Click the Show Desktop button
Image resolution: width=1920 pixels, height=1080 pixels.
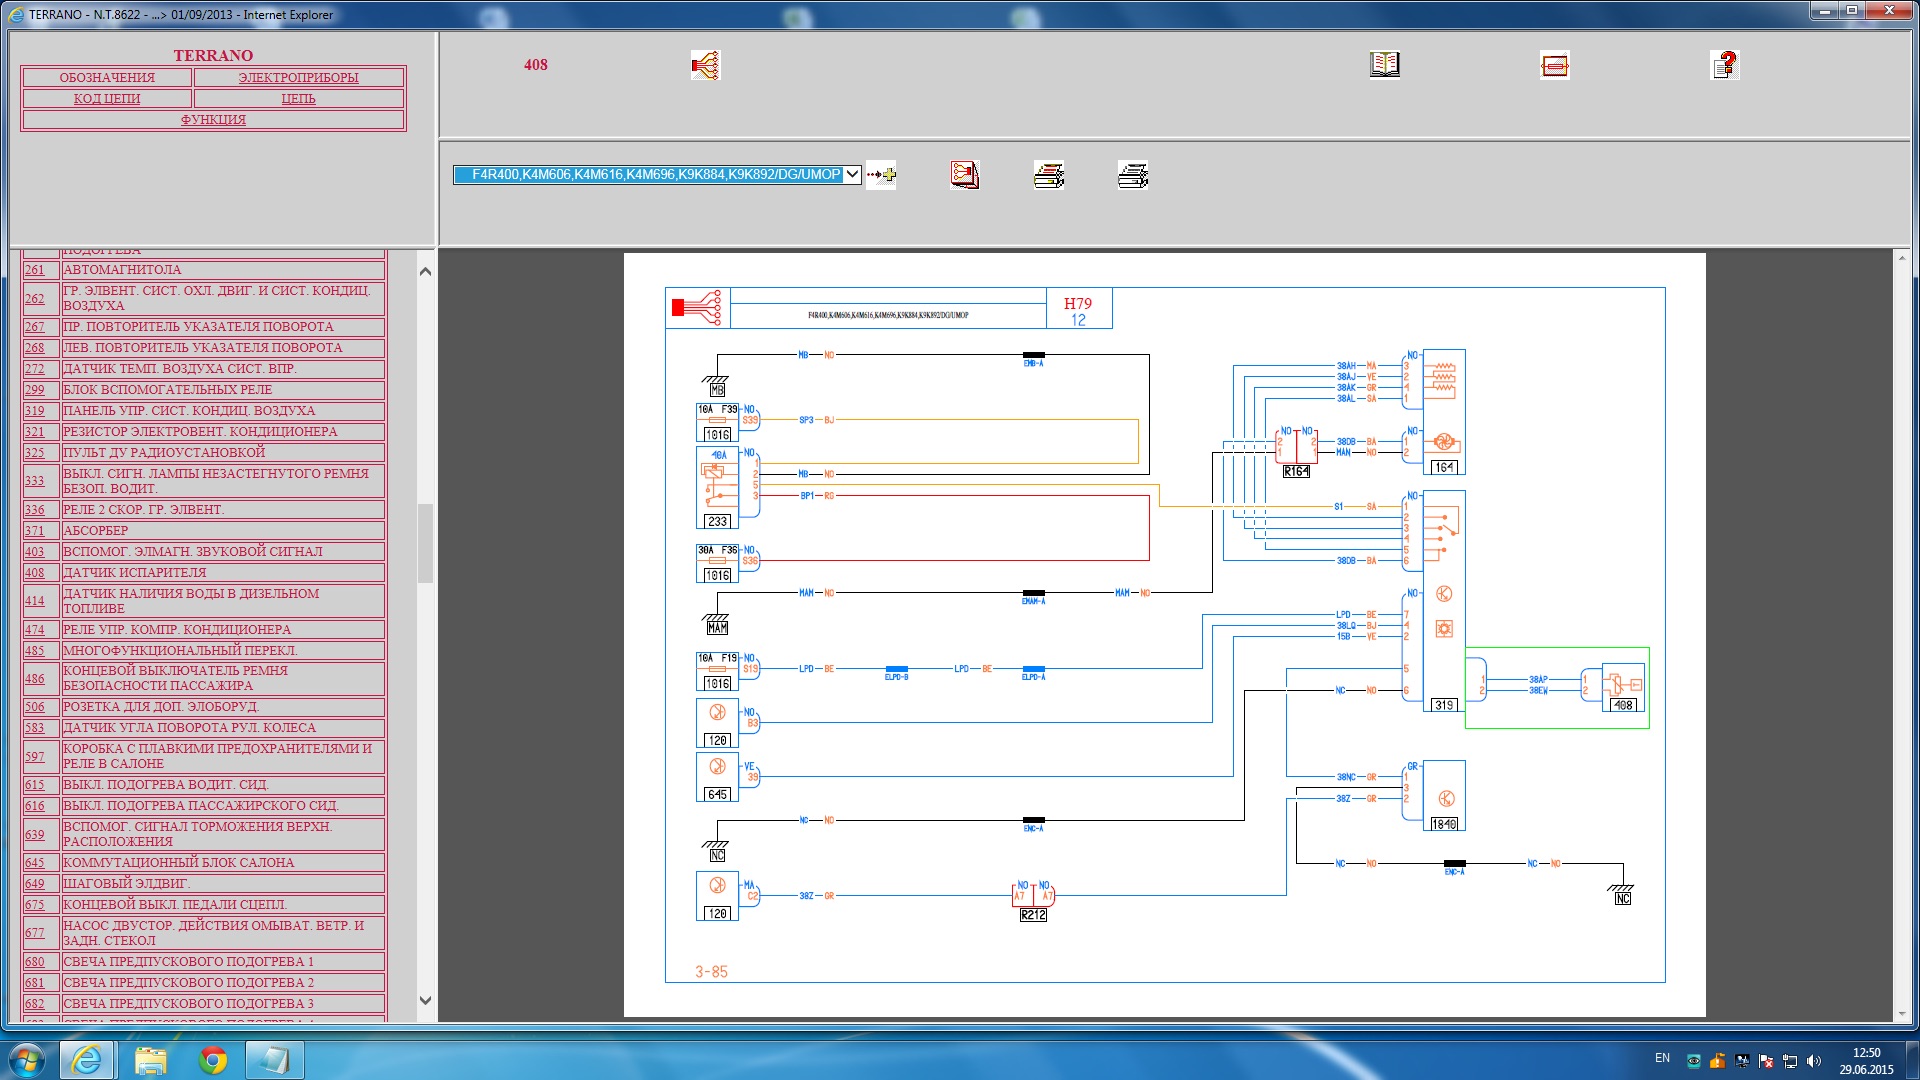[1912, 1060]
